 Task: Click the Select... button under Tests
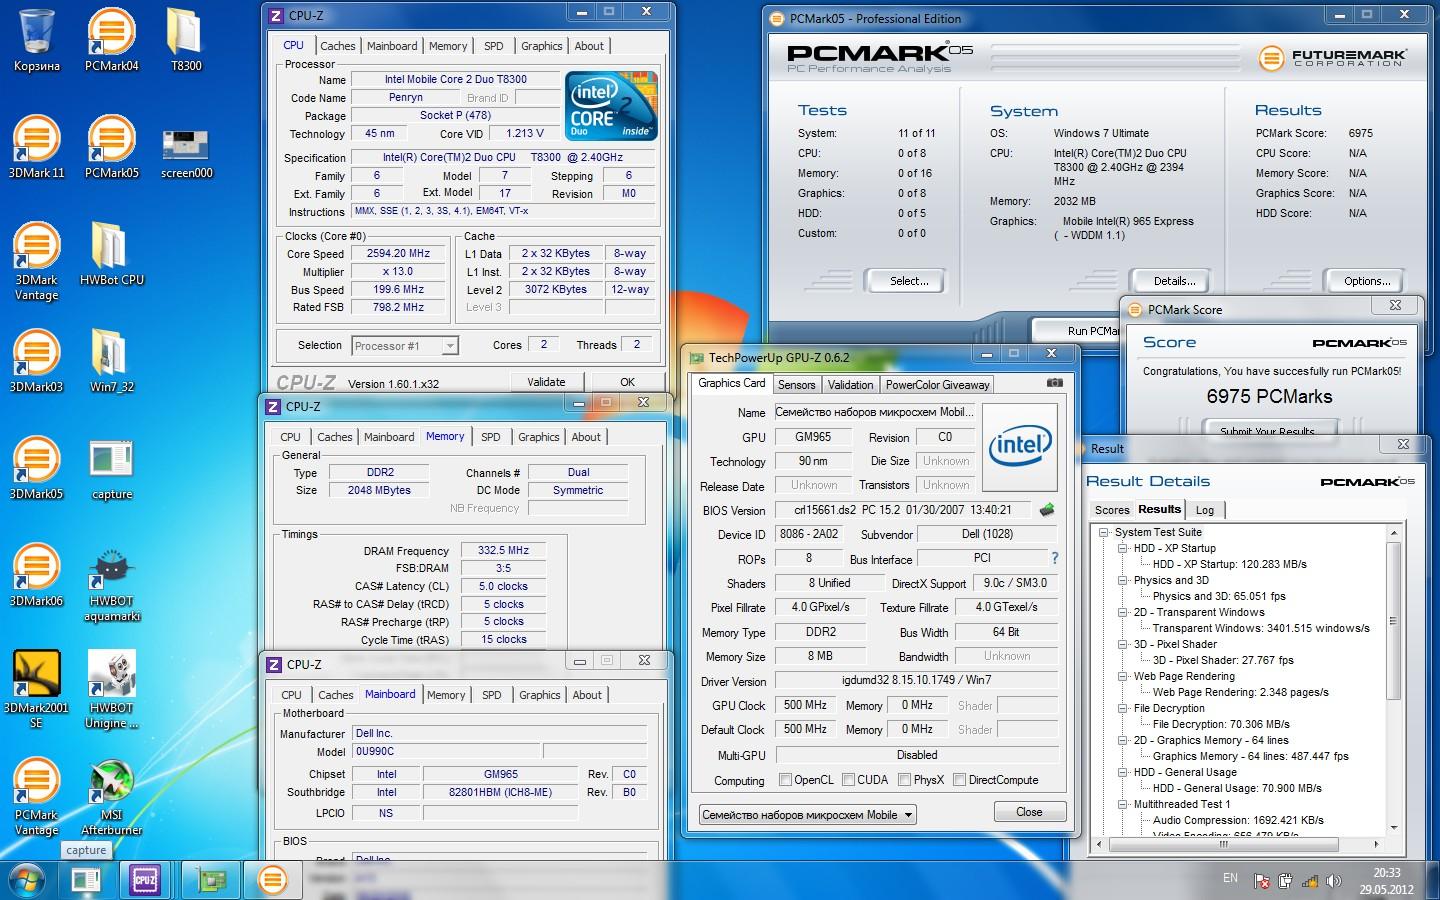[x=909, y=281]
